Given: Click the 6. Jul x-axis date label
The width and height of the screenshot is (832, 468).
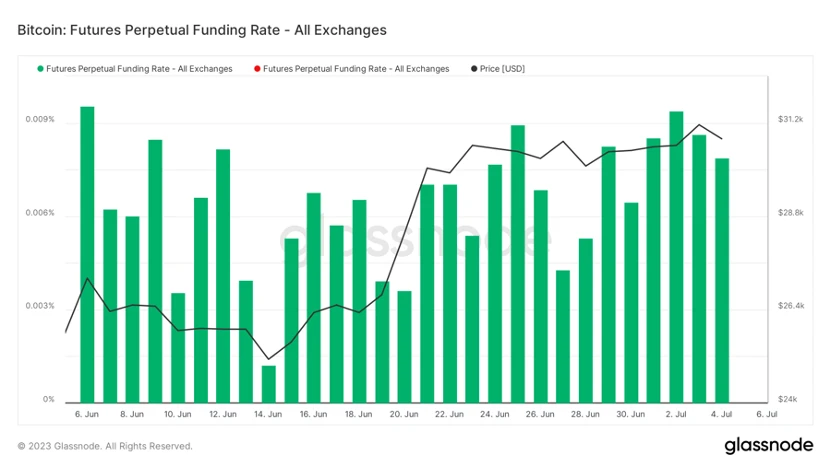Looking at the screenshot, I should pos(767,413).
